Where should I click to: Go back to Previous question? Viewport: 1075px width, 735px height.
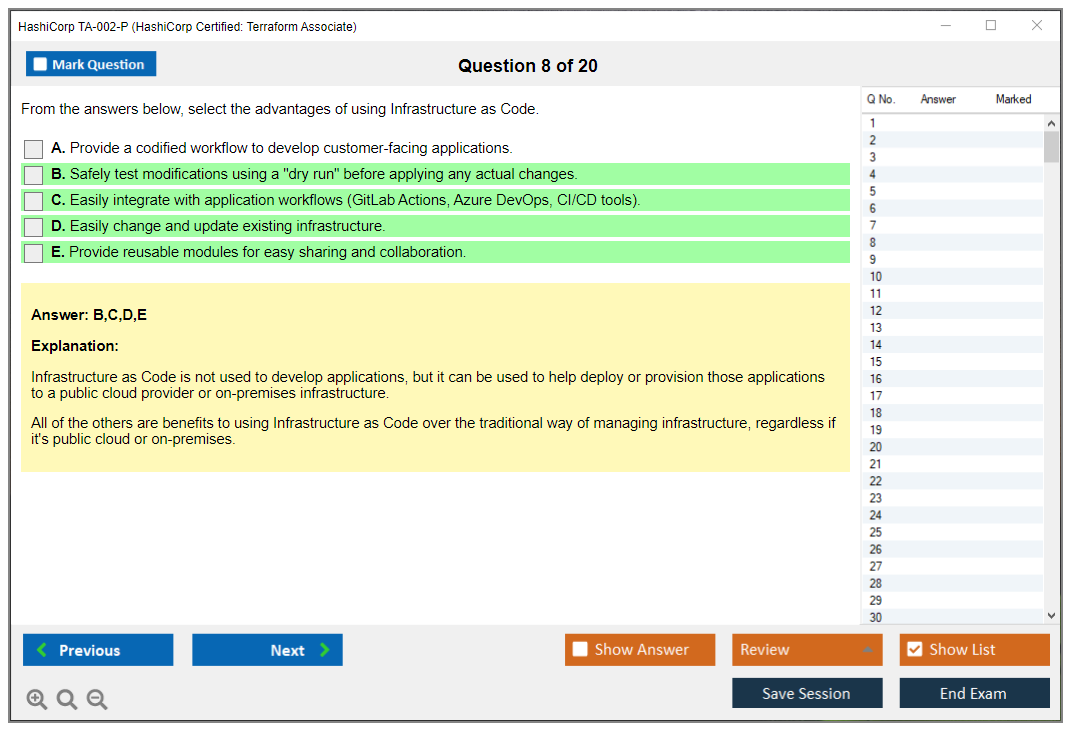pos(98,650)
